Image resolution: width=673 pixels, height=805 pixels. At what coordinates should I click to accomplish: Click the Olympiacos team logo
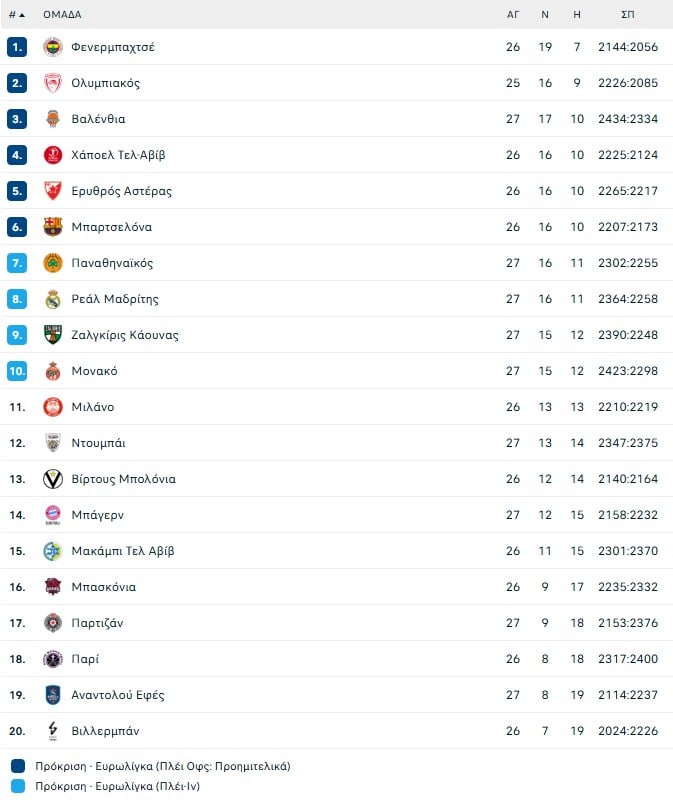click(x=53, y=83)
